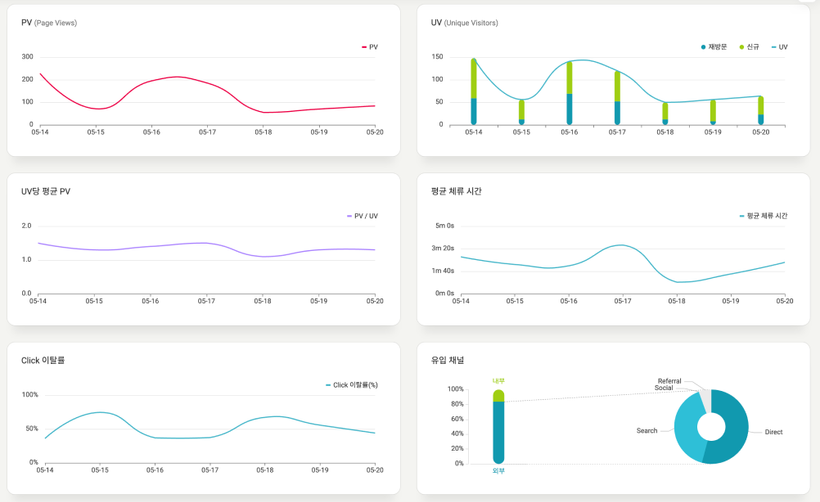Click the 05-16 stacked bar in UV chart

[x=569, y=93]
